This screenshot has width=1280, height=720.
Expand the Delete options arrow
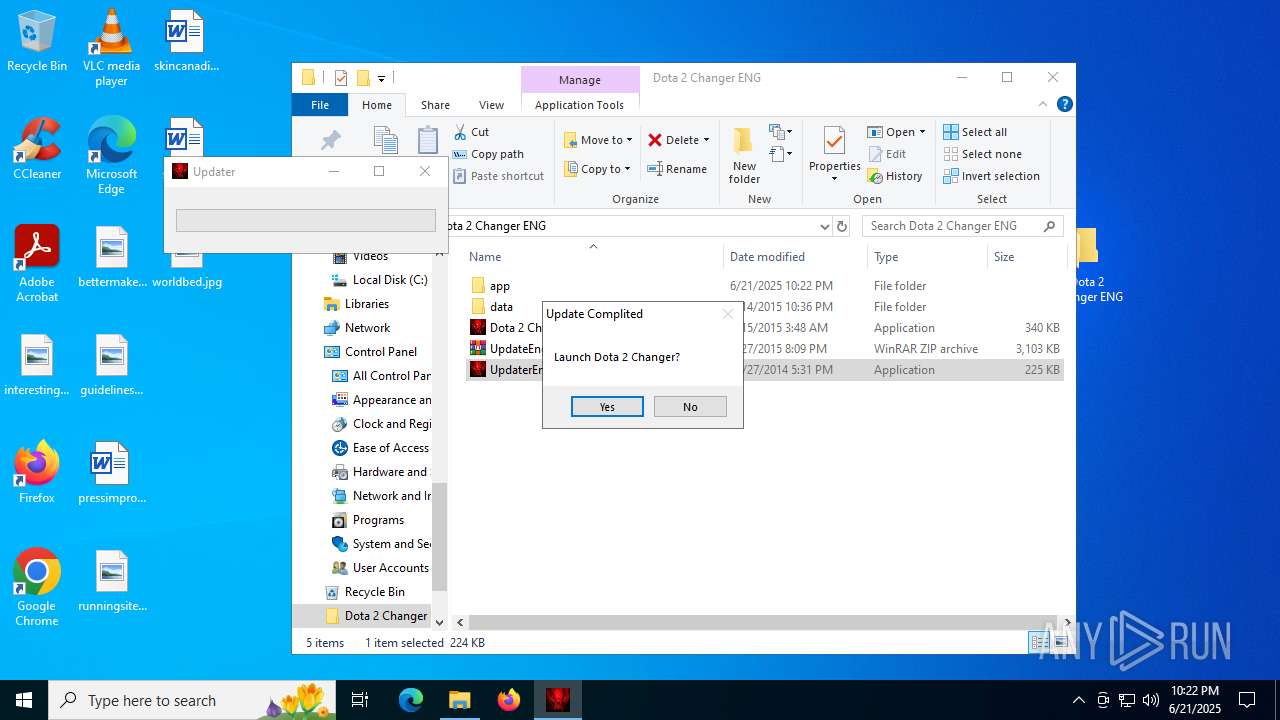tap(706, 140)
